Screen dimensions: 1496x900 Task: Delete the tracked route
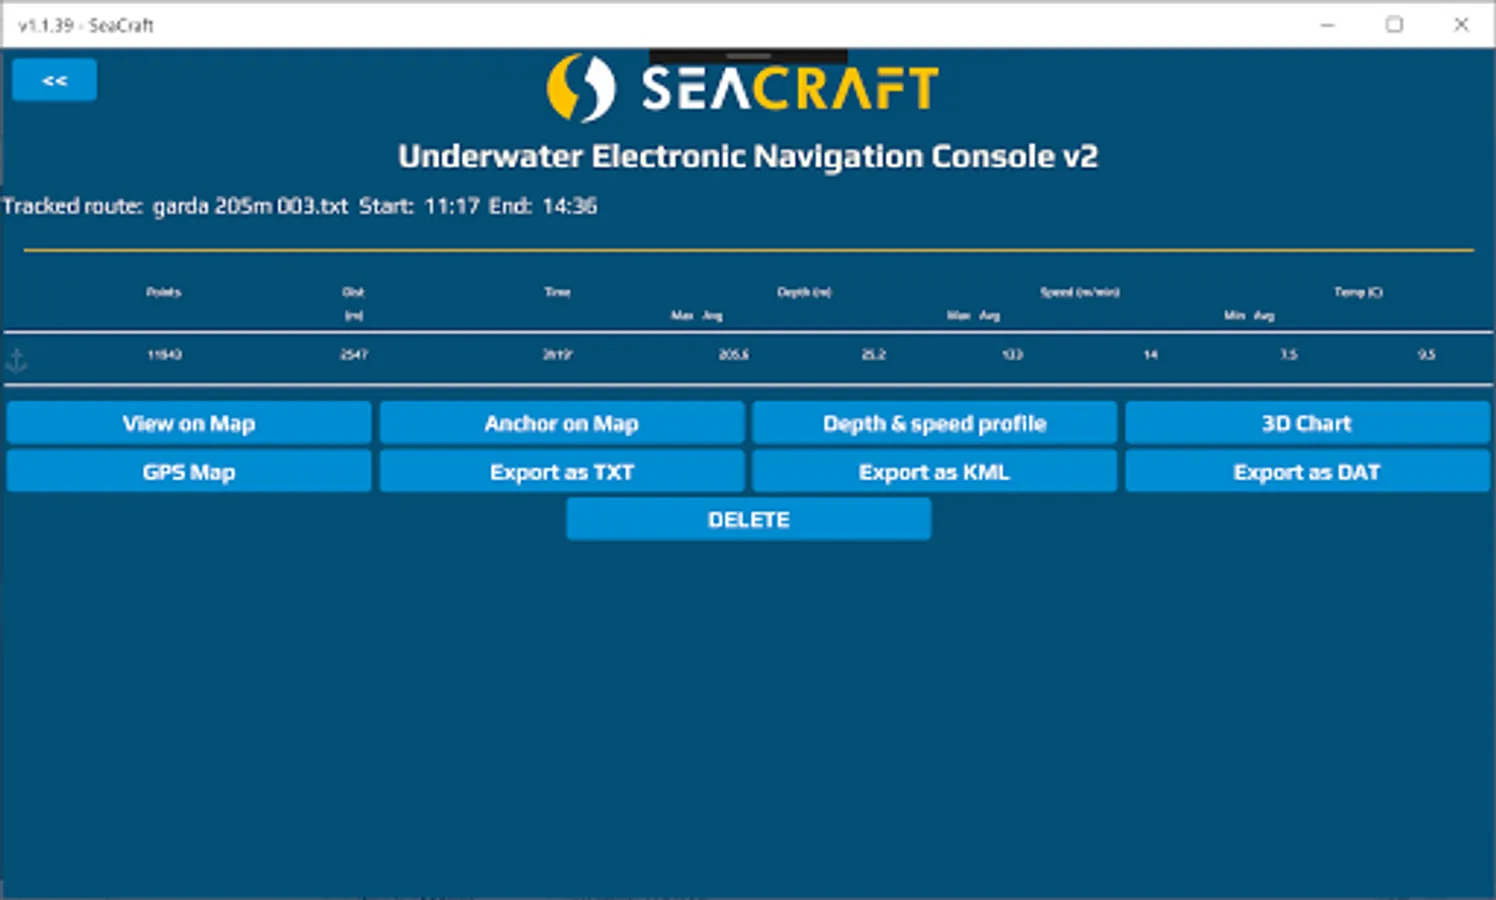[748, 518]
